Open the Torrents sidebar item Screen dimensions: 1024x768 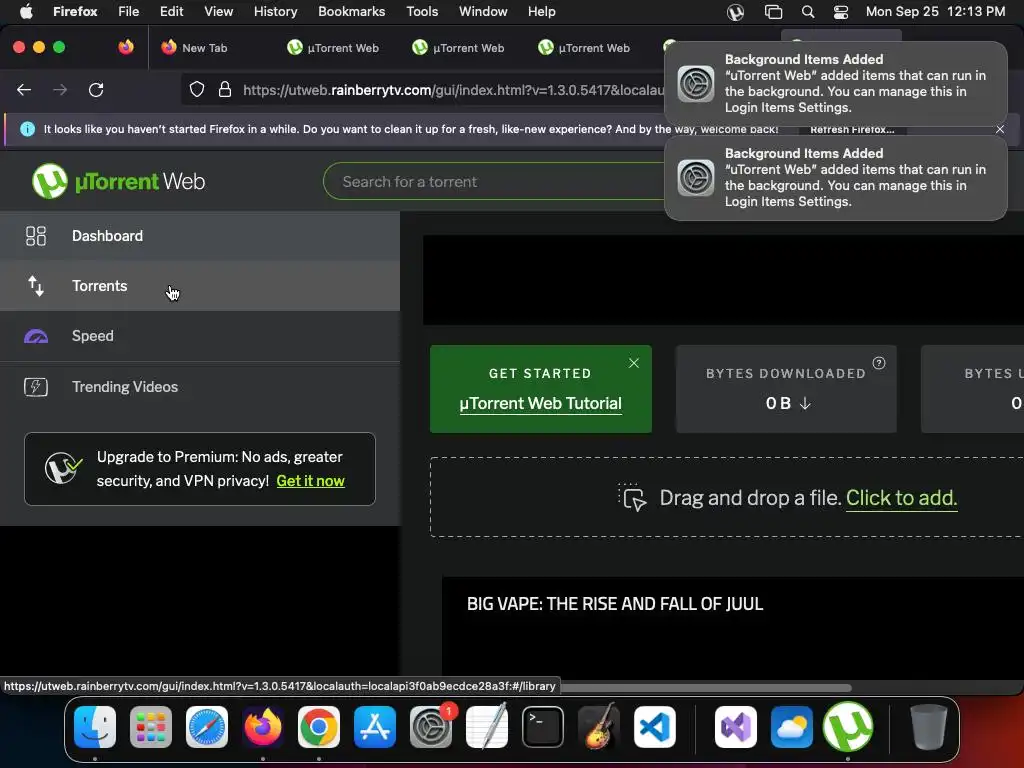200,286
